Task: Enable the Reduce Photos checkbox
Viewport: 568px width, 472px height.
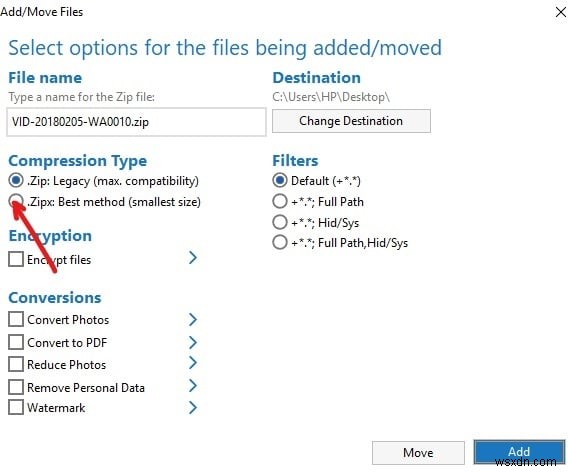Action: click(16, 364)
